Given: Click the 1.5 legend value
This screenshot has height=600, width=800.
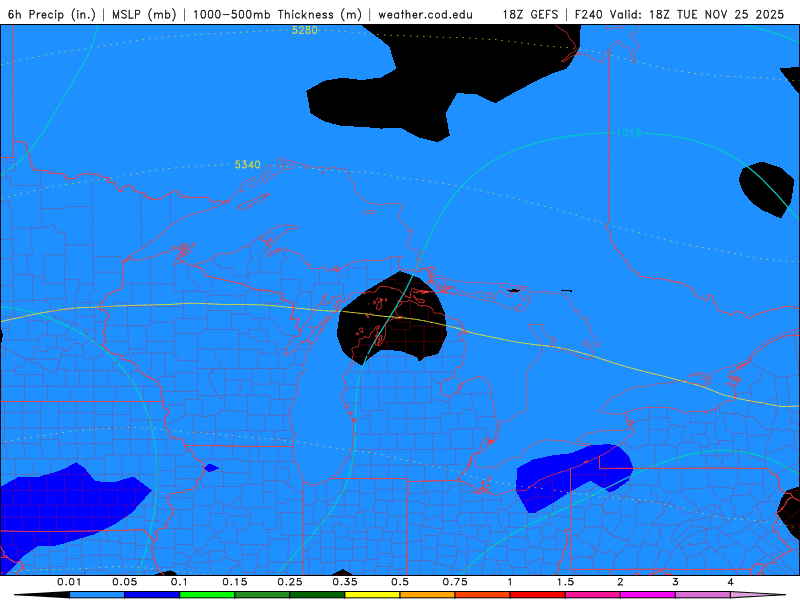Looking at the screenshot, I should pyautogui.click(x=565, y=582).
